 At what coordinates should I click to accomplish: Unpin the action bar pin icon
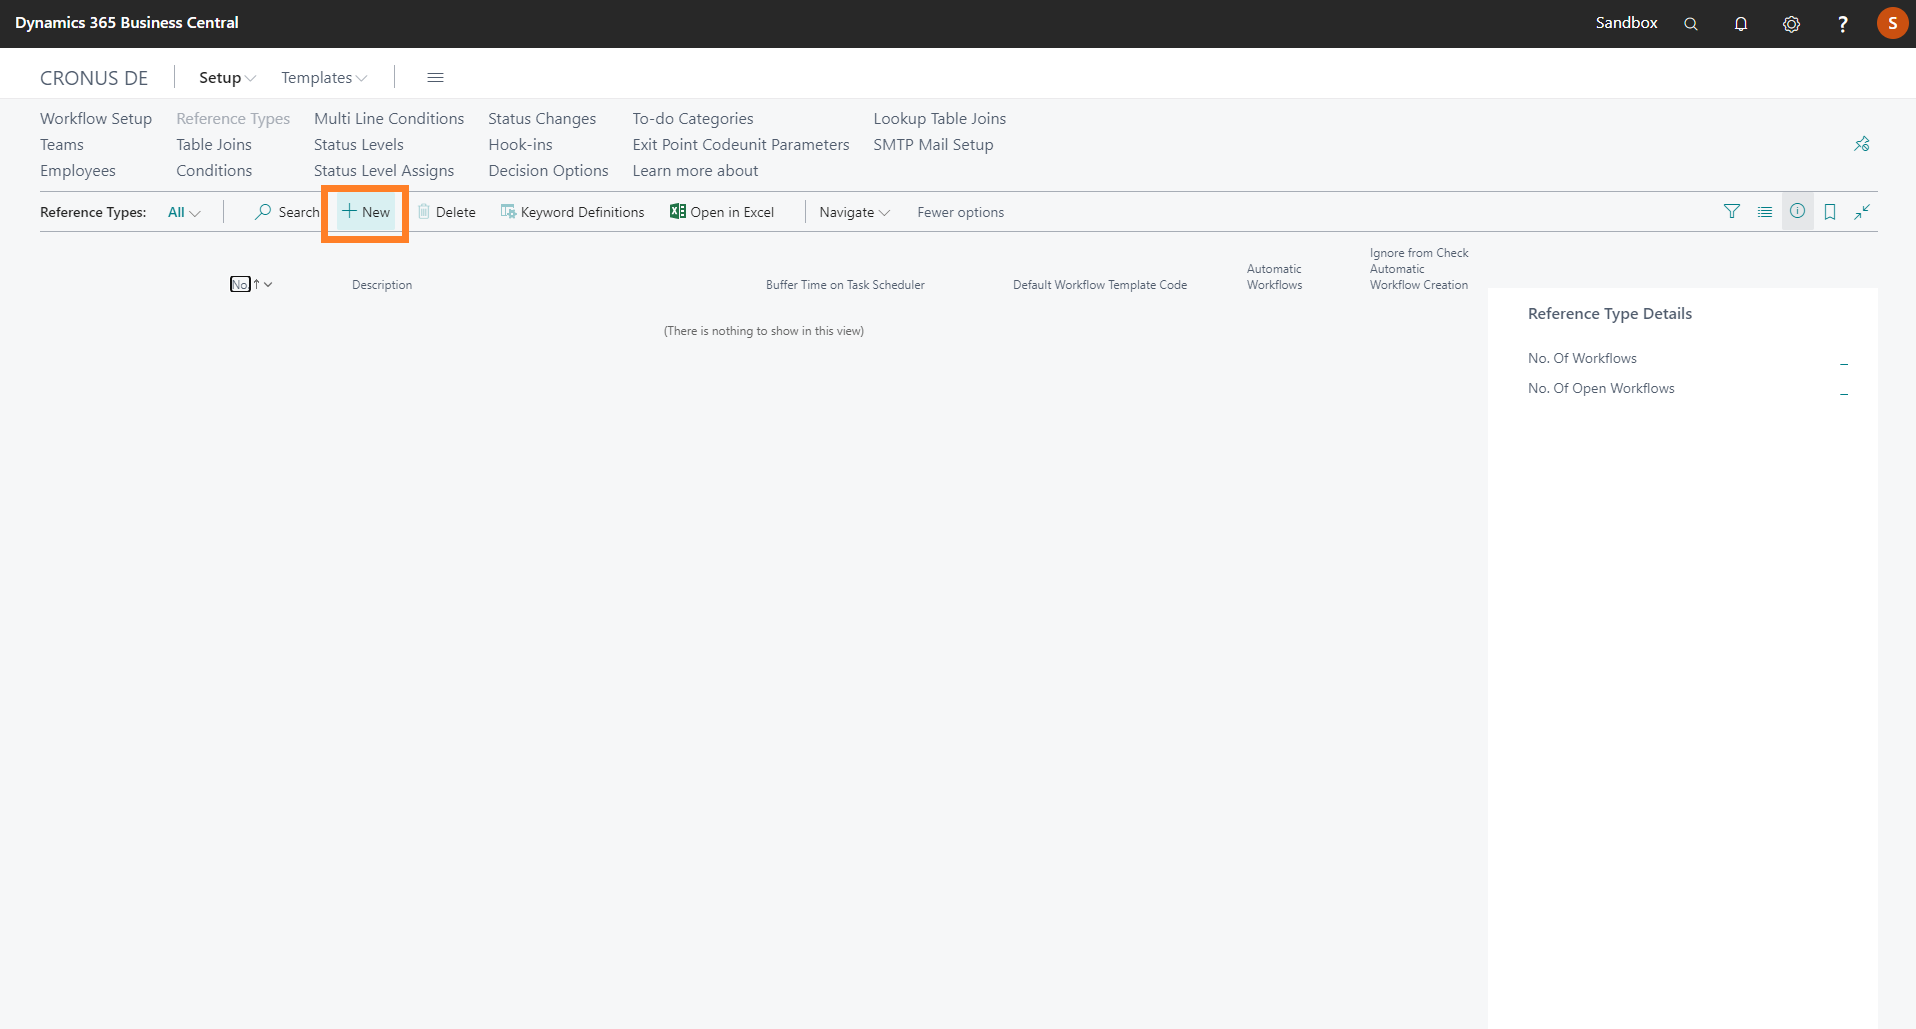[1861, 144]
